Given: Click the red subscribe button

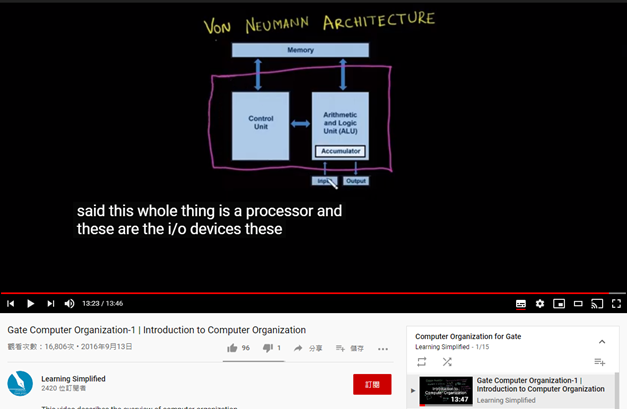Looking at the screenshot, I should 372,384.
